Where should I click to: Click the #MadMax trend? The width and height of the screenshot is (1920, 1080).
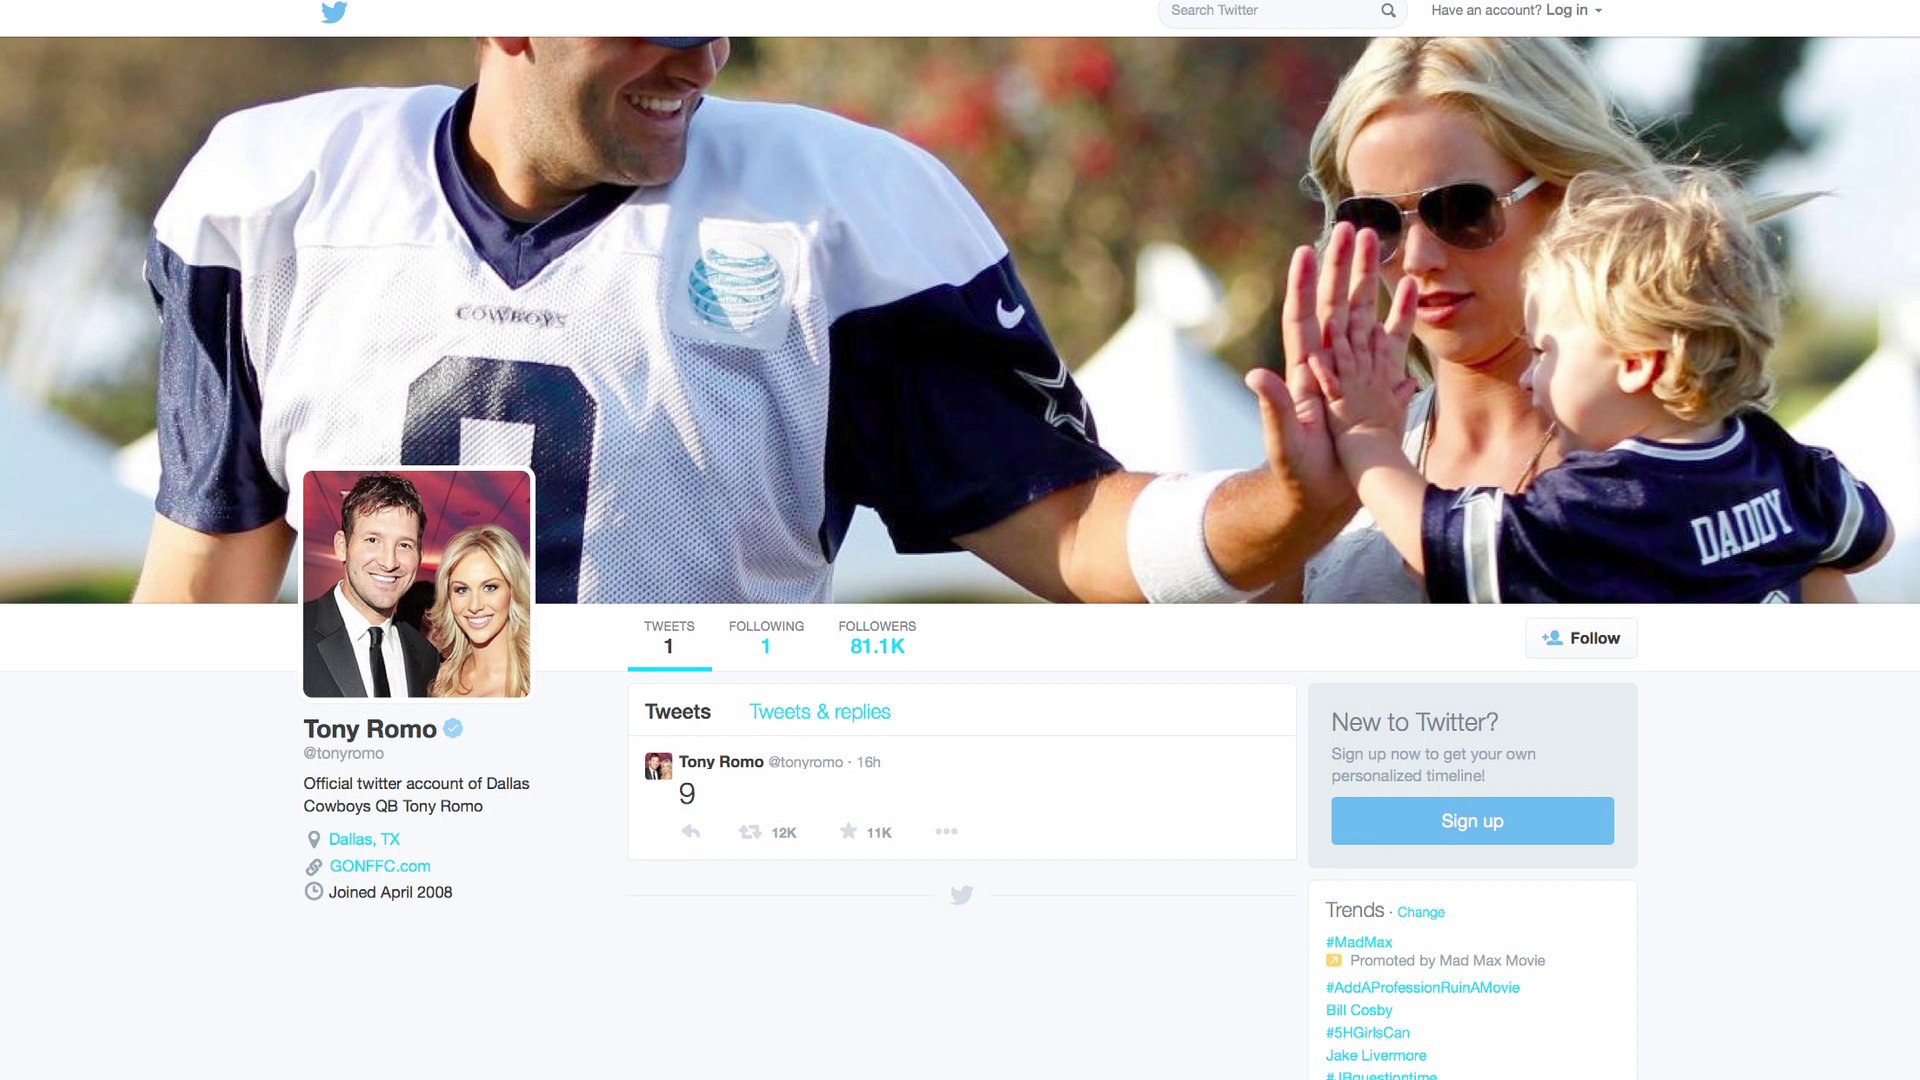tap(1358, 942)
